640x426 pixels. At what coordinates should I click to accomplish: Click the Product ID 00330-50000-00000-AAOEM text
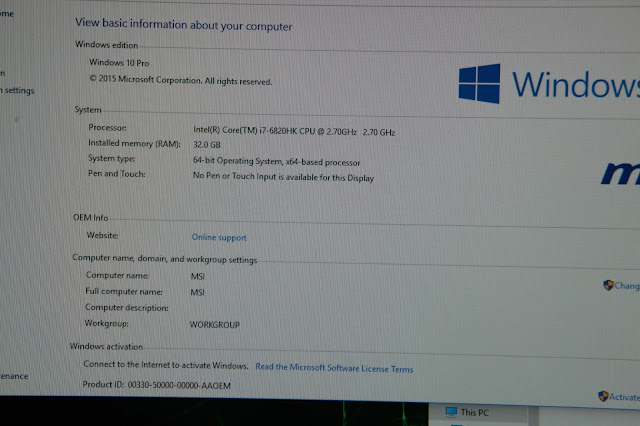(x=157, y=385)
